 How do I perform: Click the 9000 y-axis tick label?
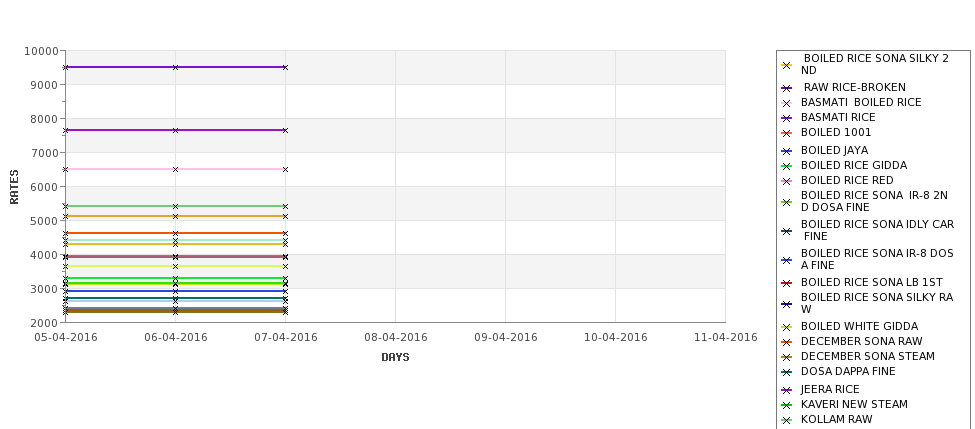(x=45, y=85)
